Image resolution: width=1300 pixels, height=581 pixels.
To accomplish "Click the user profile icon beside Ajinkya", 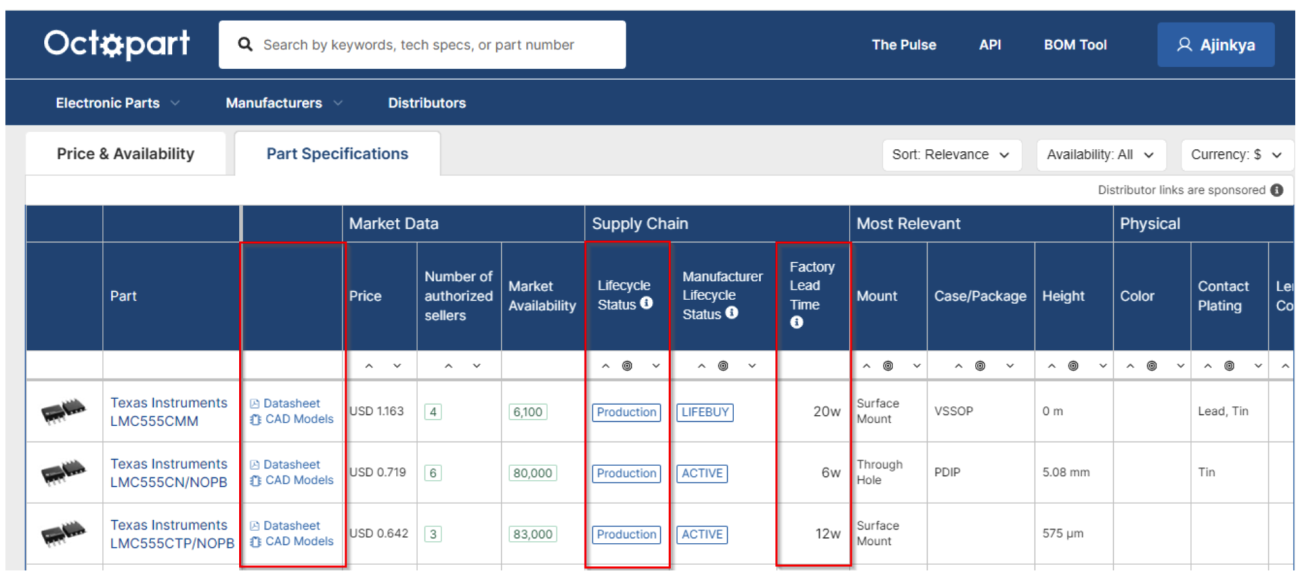I will point(1185,44).
